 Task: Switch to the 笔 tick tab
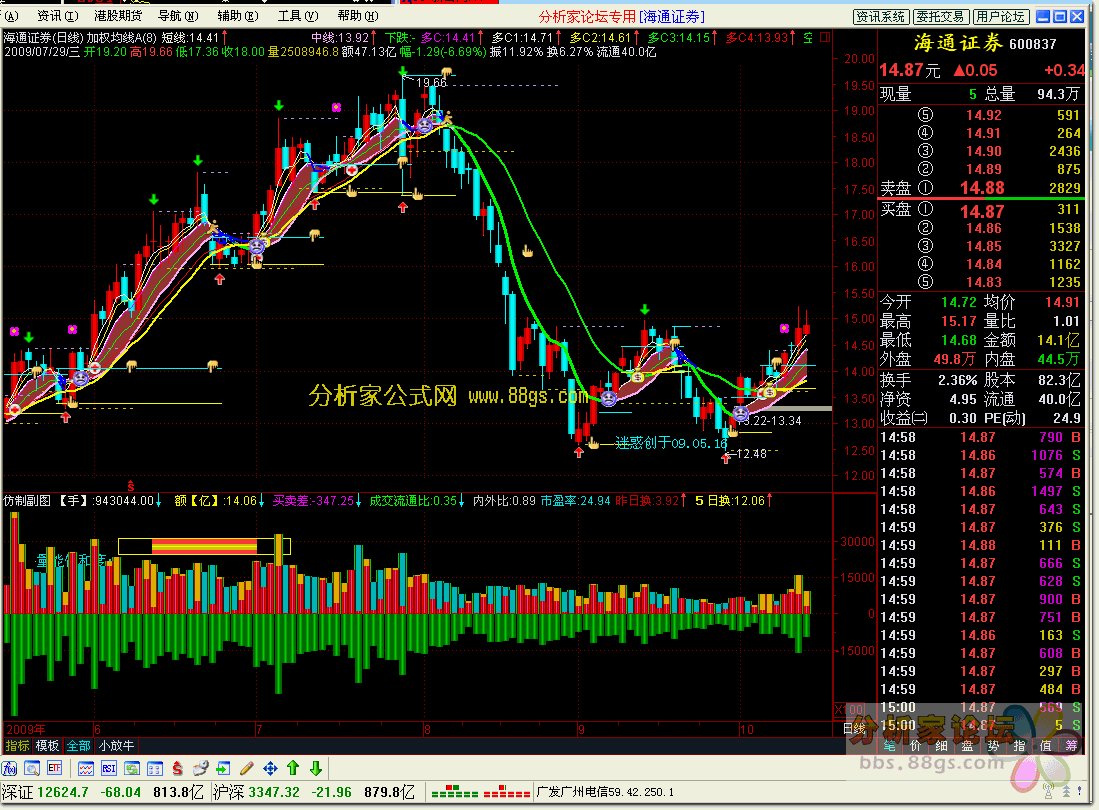click(890, 746)
